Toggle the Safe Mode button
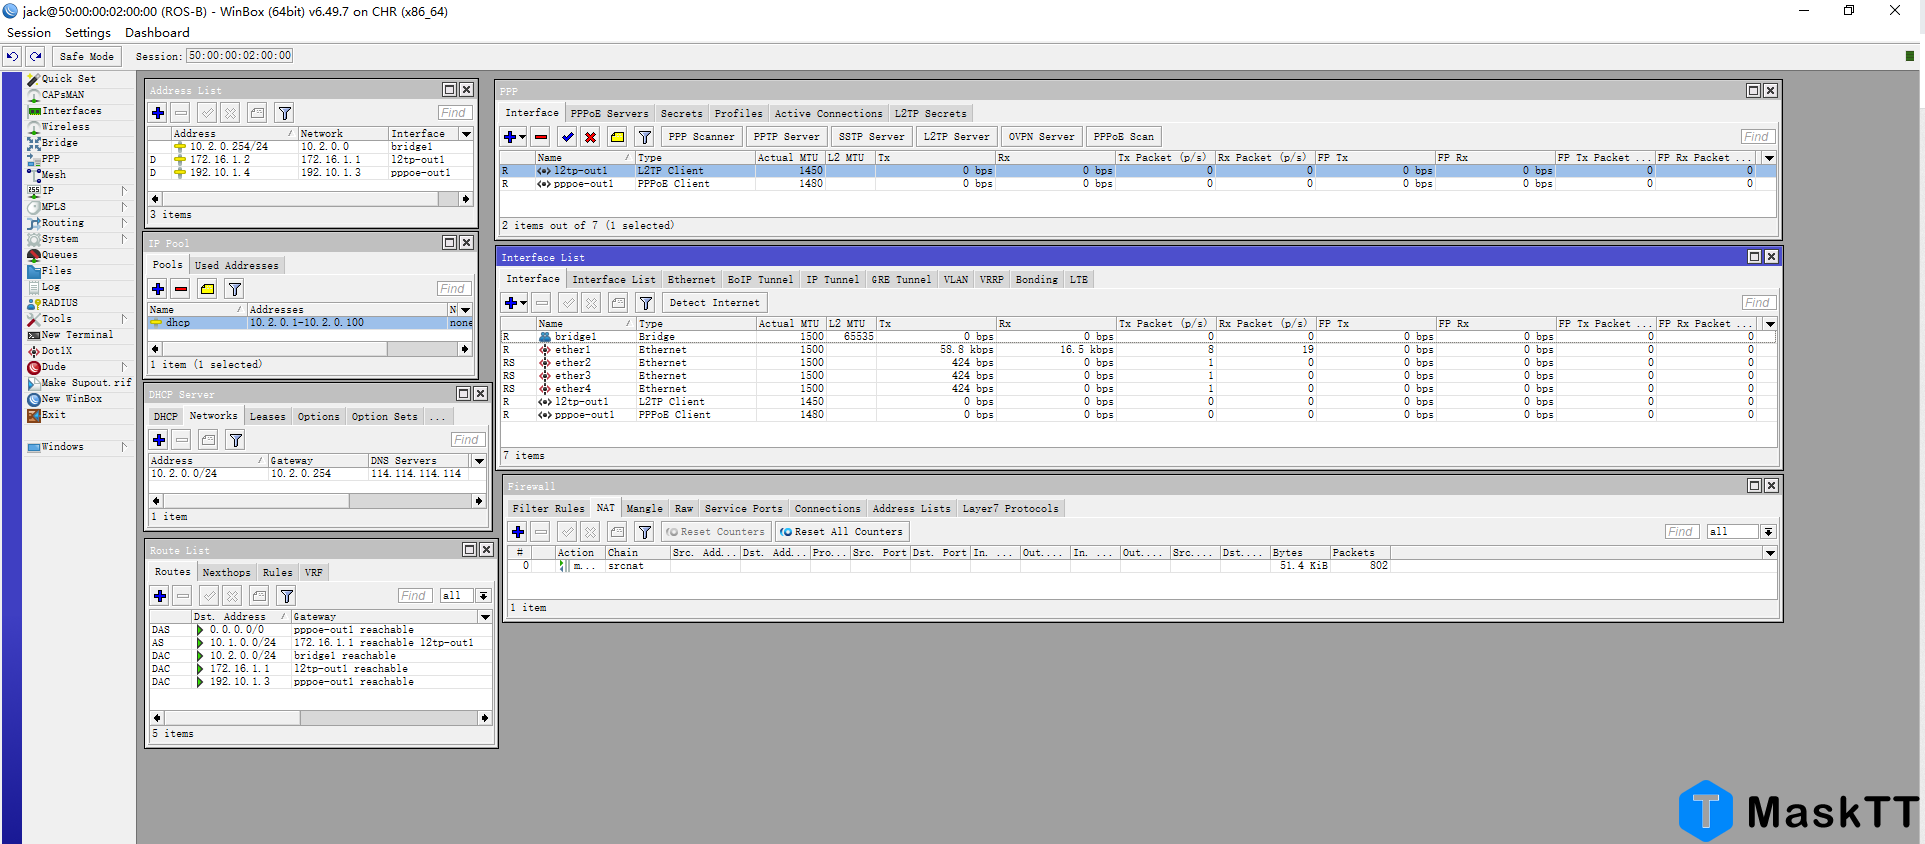 86,56
